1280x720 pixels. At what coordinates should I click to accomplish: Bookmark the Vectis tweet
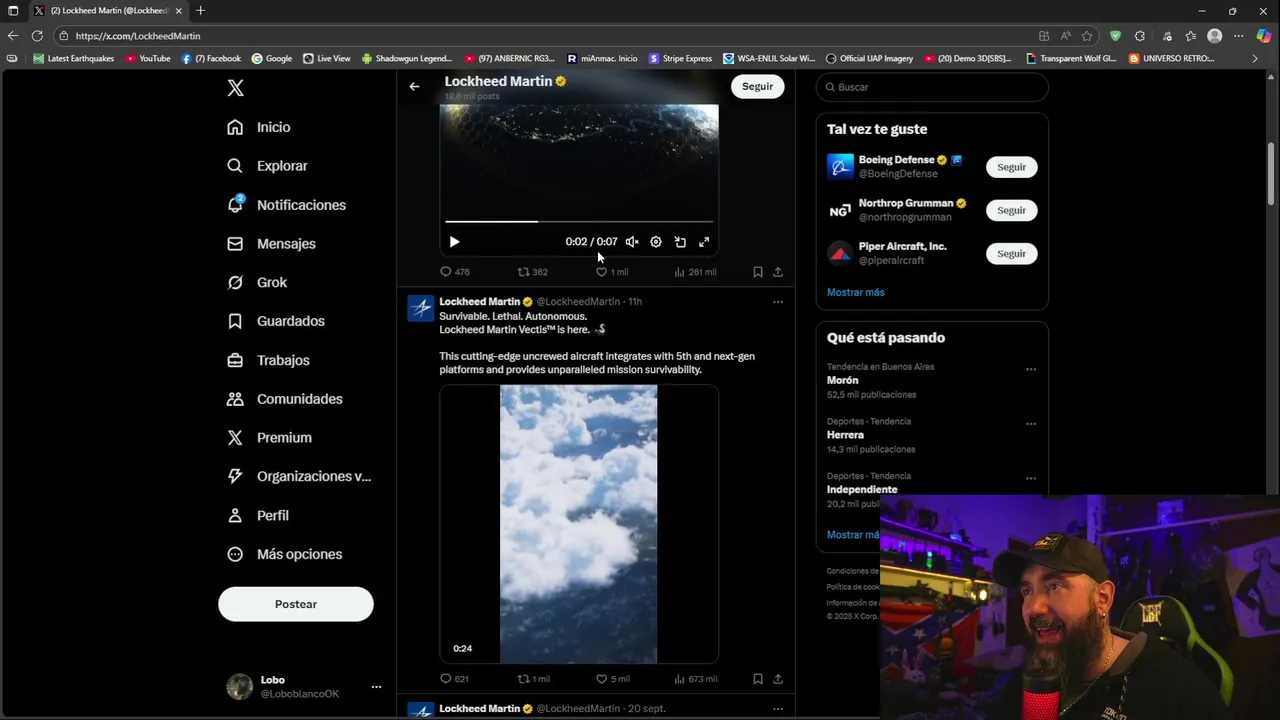coord(758,679)
